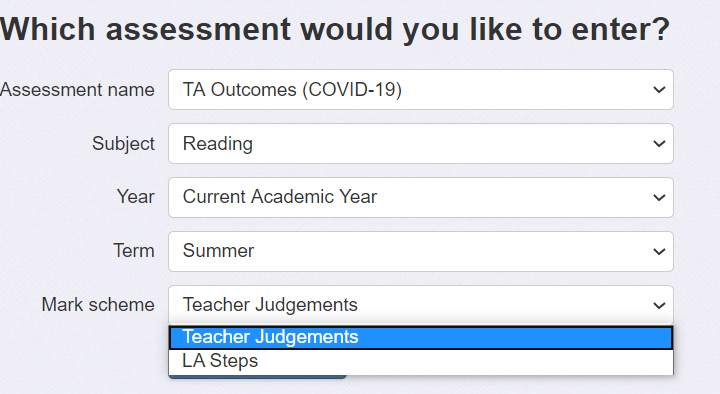Click the 'Assessment name' field label

[77, 90]
